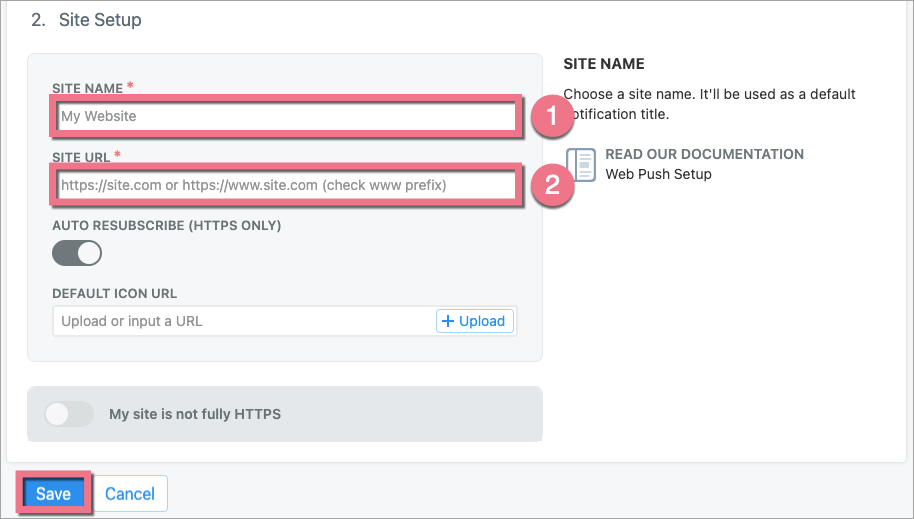Focus the Site URL text box
This screenshot has width=914, height=519.
click(284, 185)
